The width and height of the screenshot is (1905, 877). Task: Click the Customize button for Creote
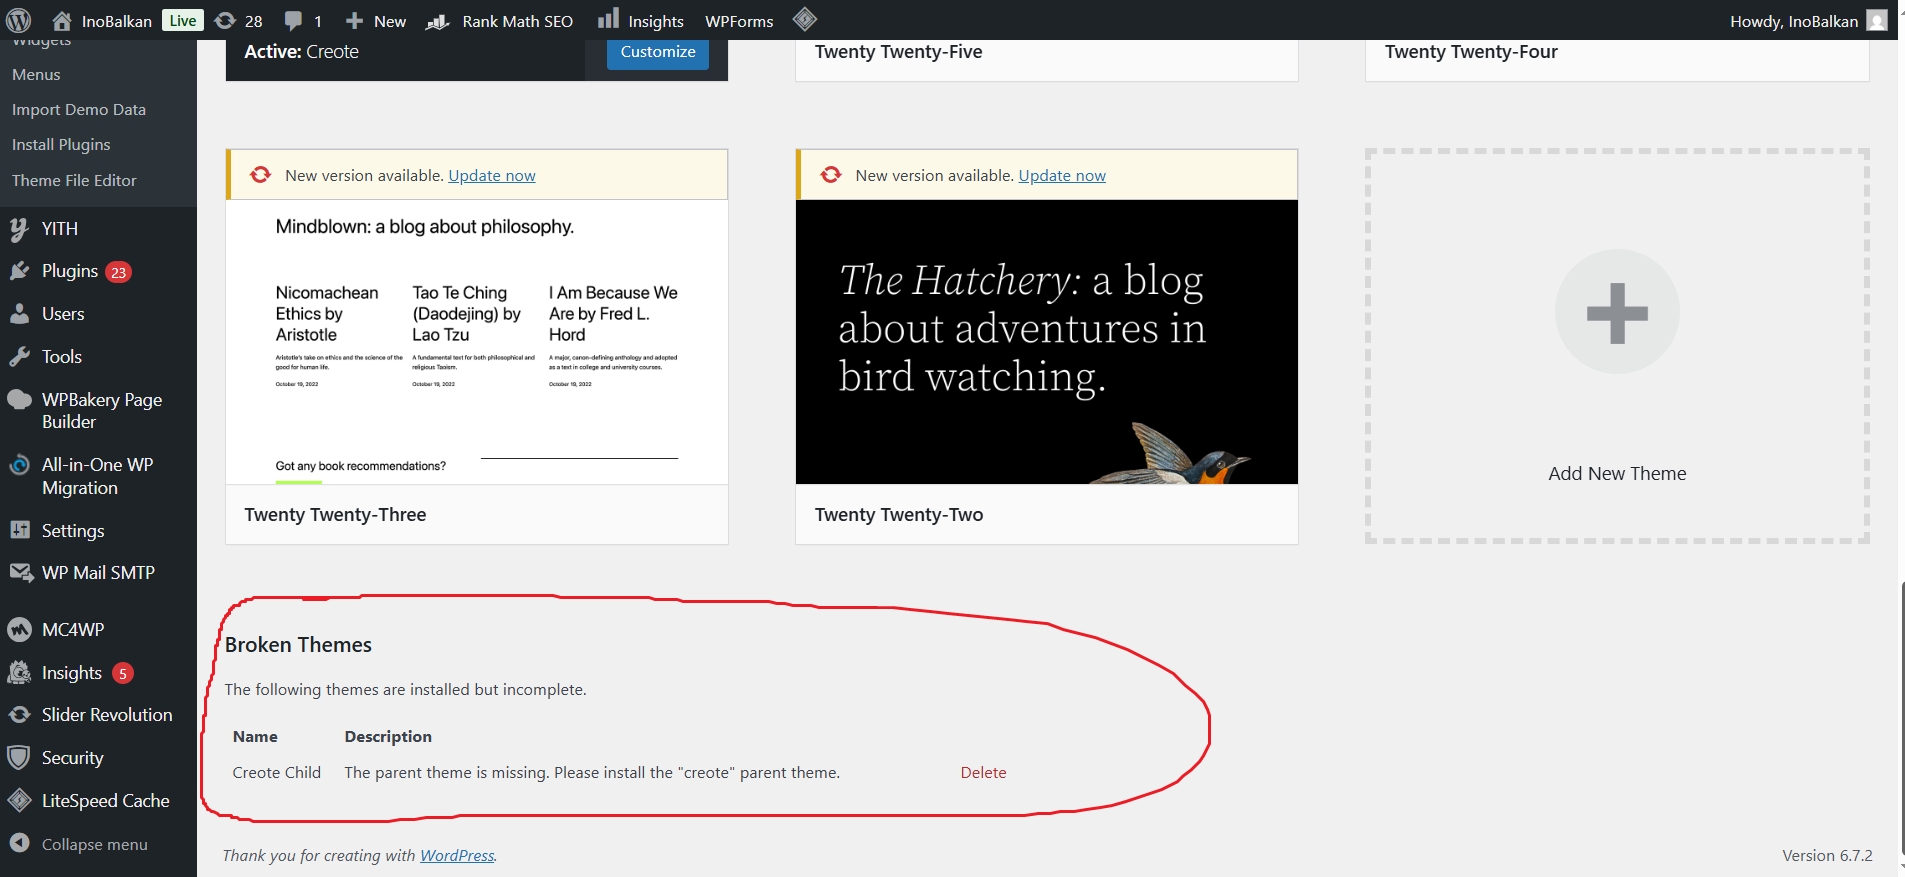coord(658,52)
